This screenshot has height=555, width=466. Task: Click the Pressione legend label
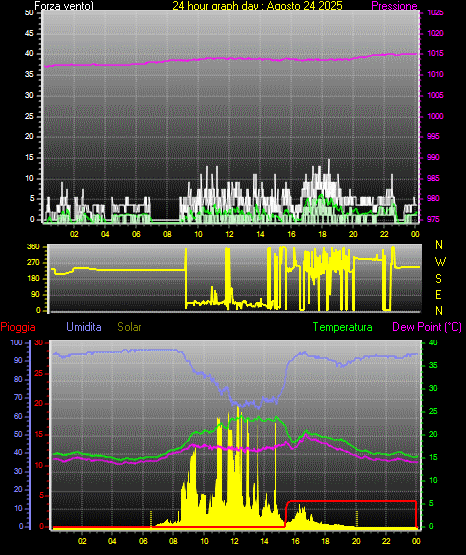click(x=394, y=6)
